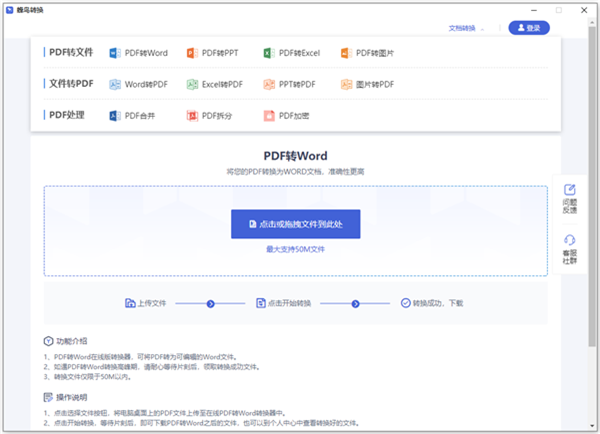
Task: Click the scrollbar down arrow
Action: pos(592,426)
